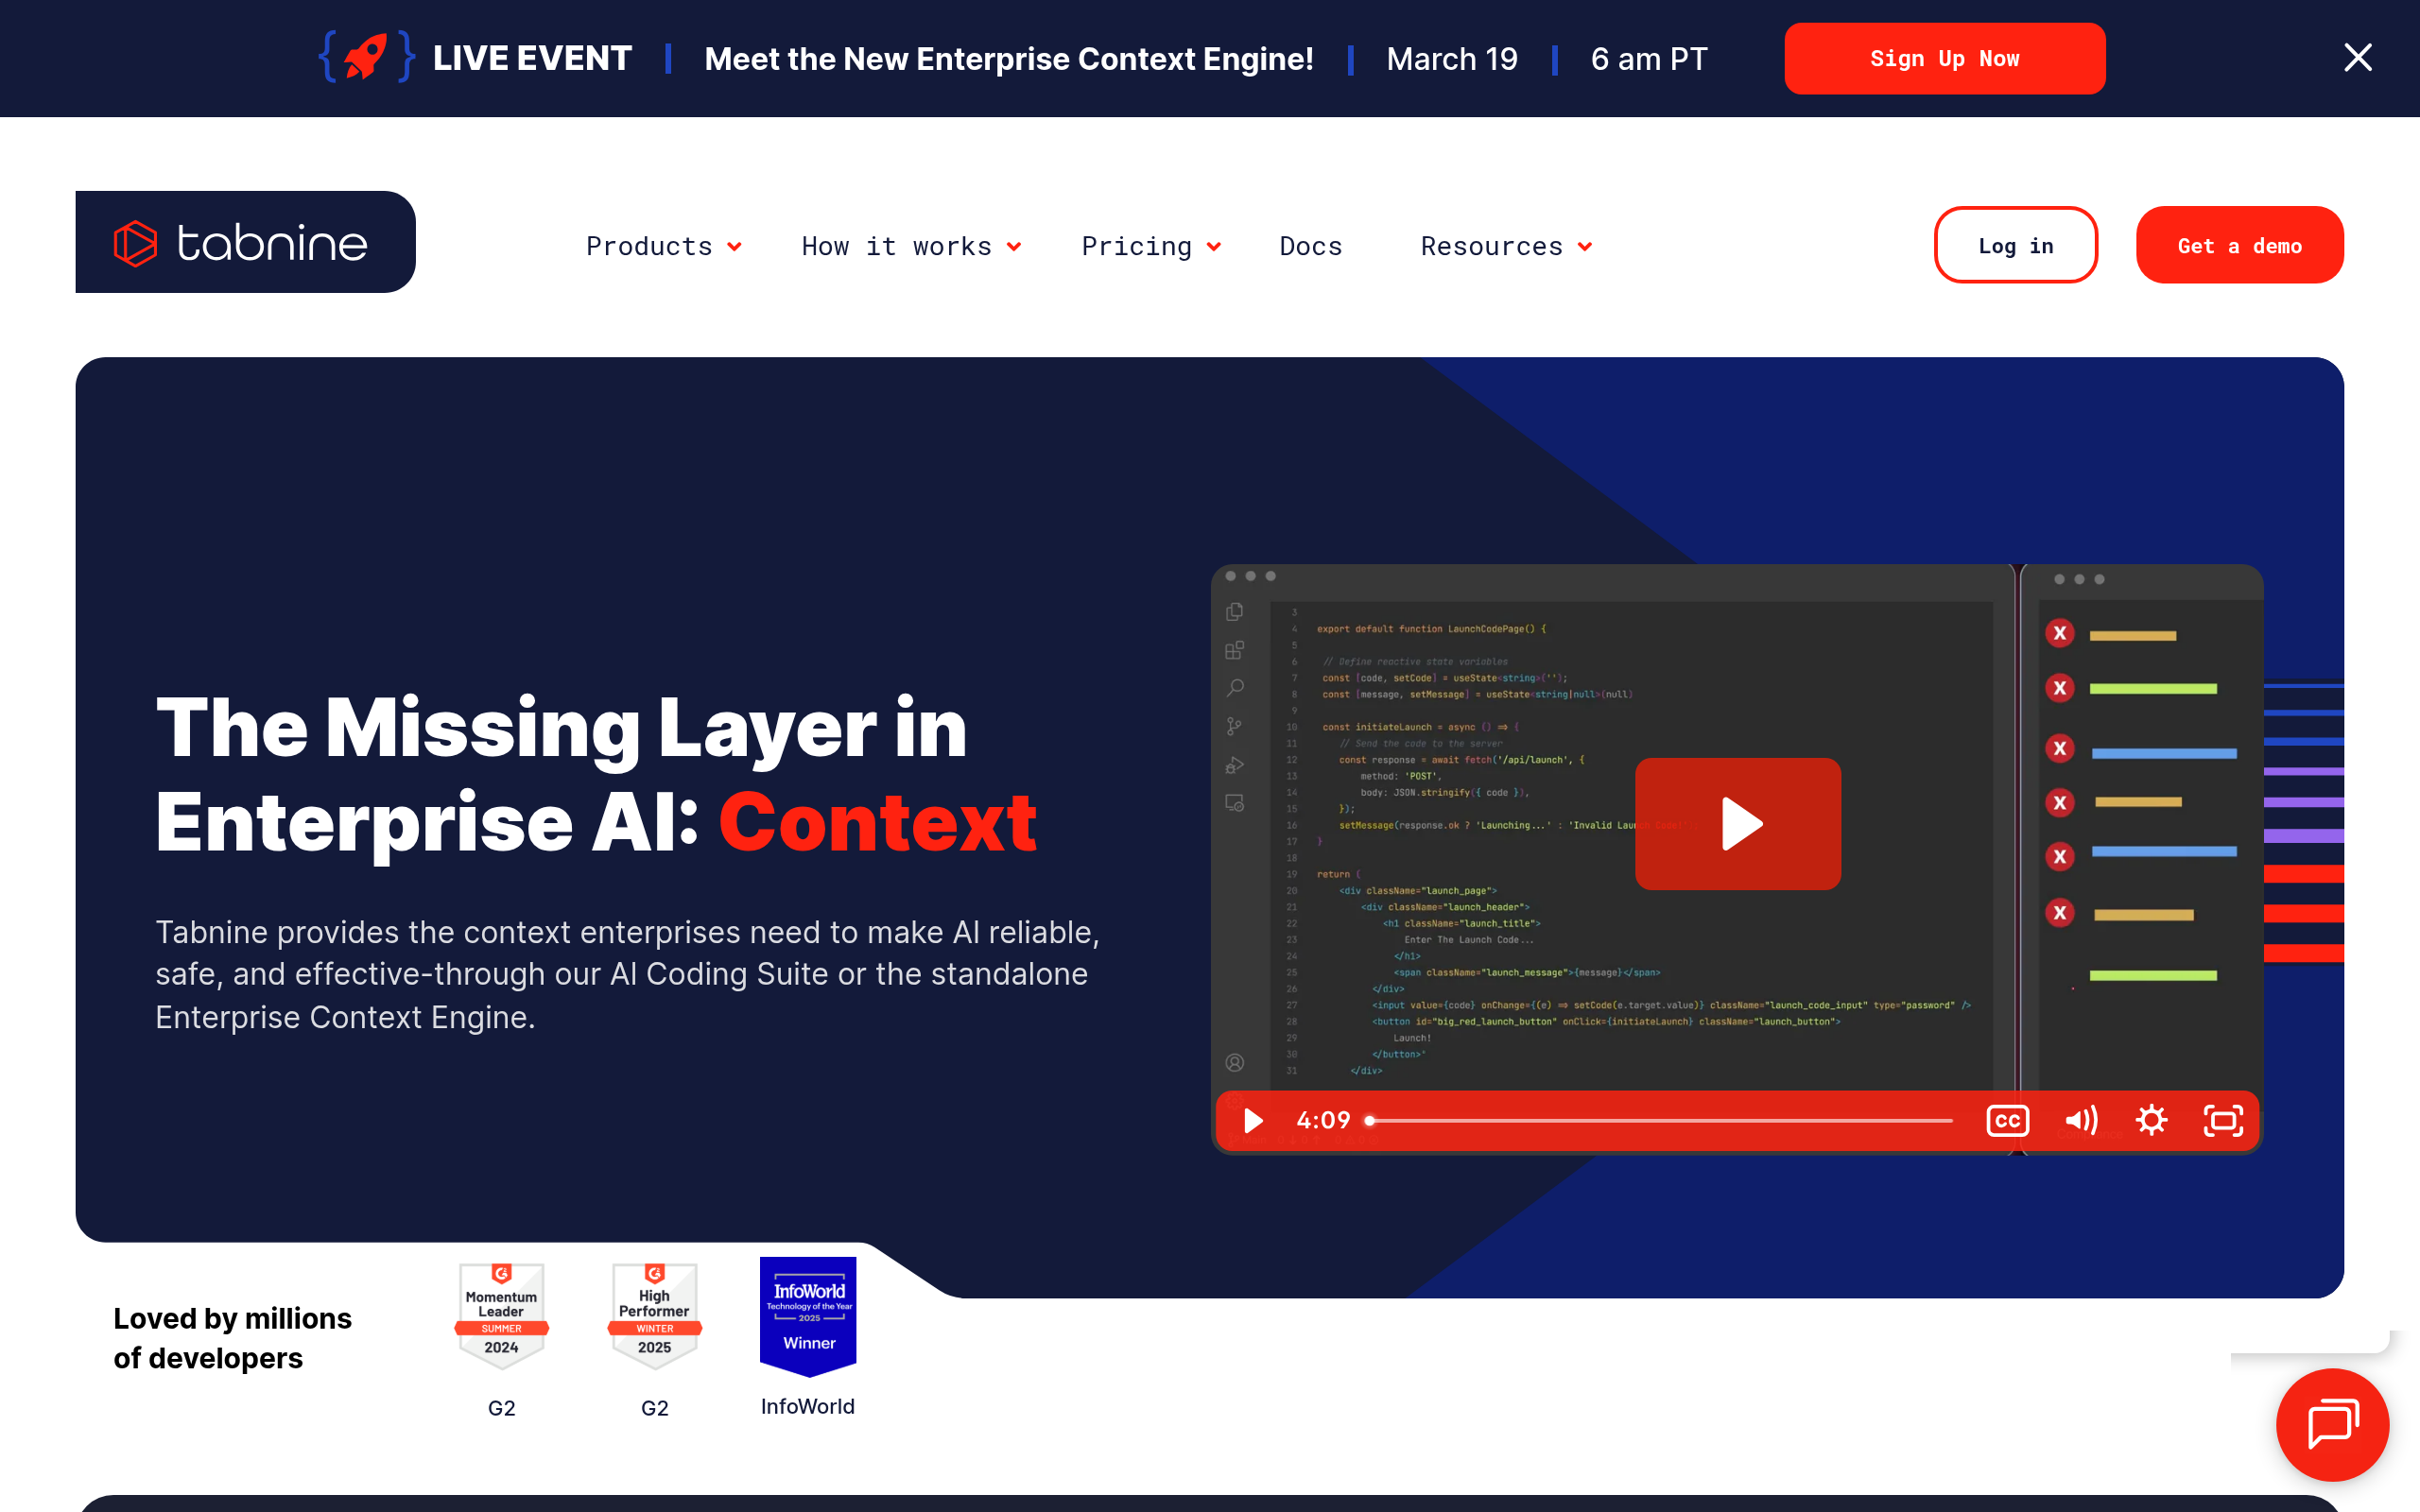
Task: Expand the Products dropdown menu
Action: [663, 246]
